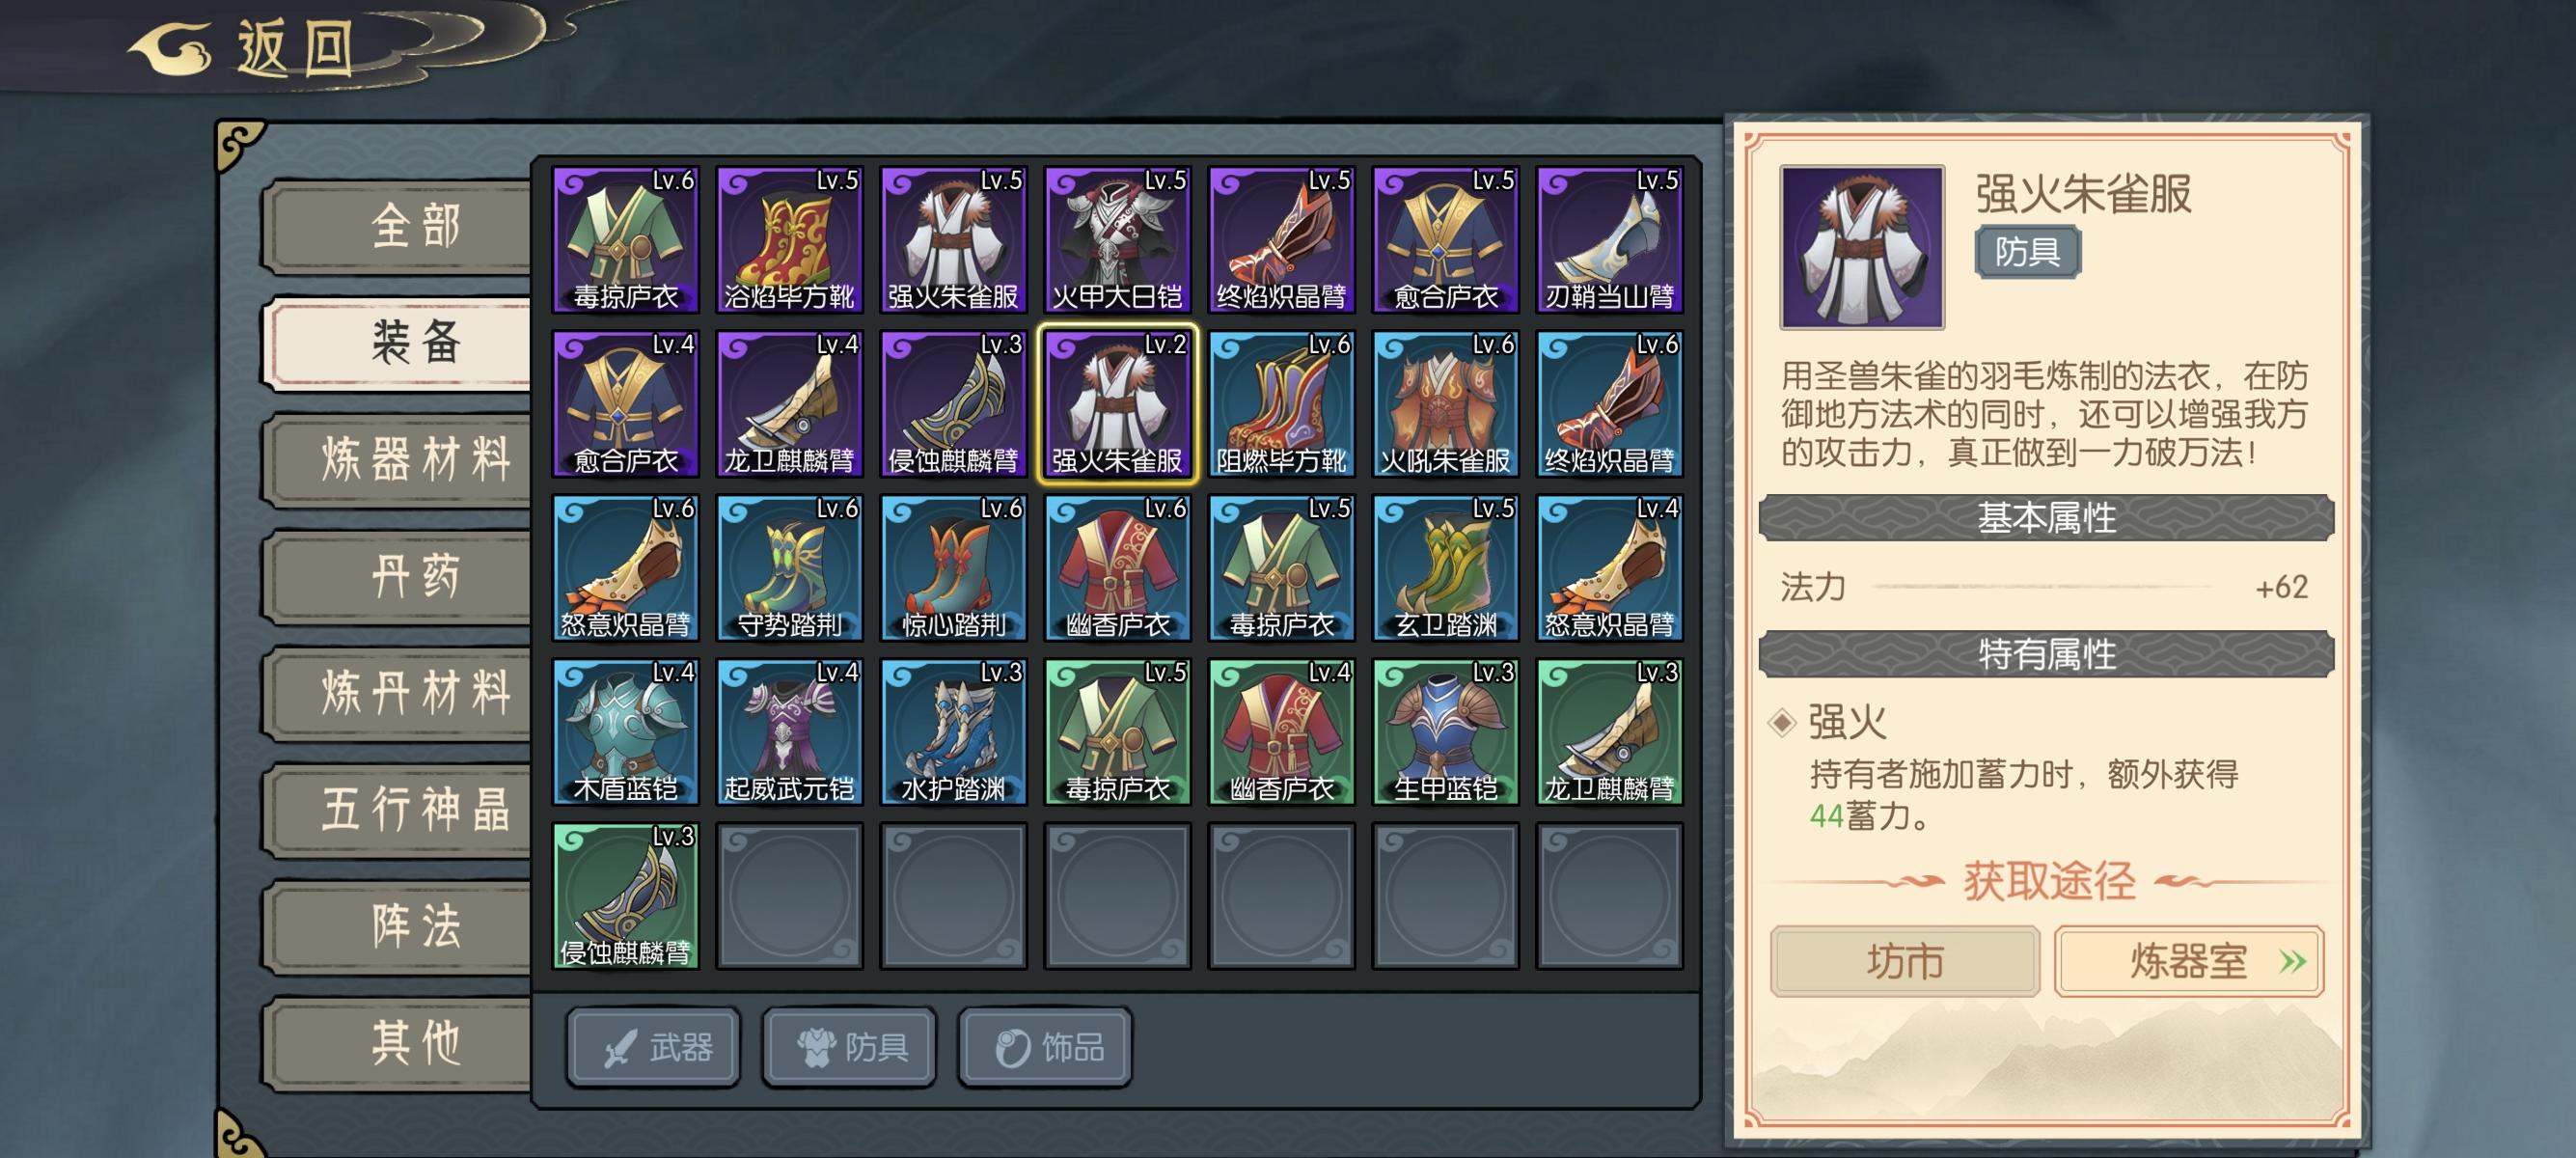The image size is (2576, 1158).
Task: Select the 火吼朱雀服 orange robe
Action: [1445, 404]
